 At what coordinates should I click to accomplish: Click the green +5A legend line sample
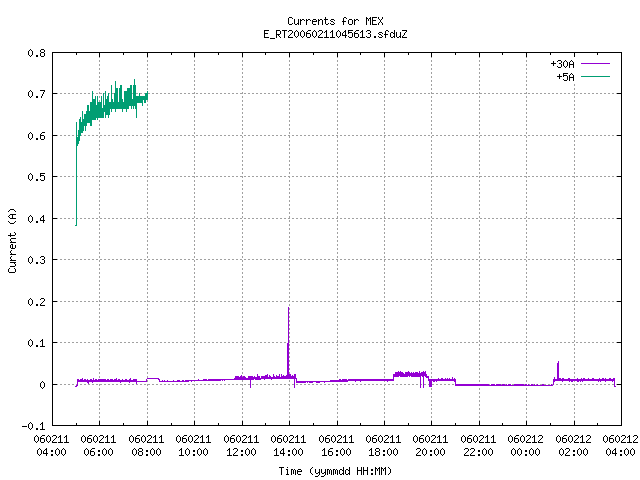(x=595, y=76)
